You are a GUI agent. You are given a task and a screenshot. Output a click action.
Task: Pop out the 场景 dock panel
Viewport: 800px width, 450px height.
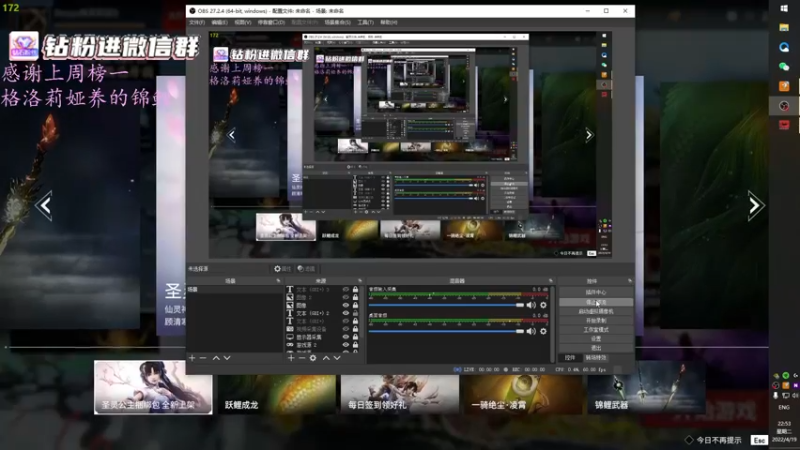click(x=279, y=281)
